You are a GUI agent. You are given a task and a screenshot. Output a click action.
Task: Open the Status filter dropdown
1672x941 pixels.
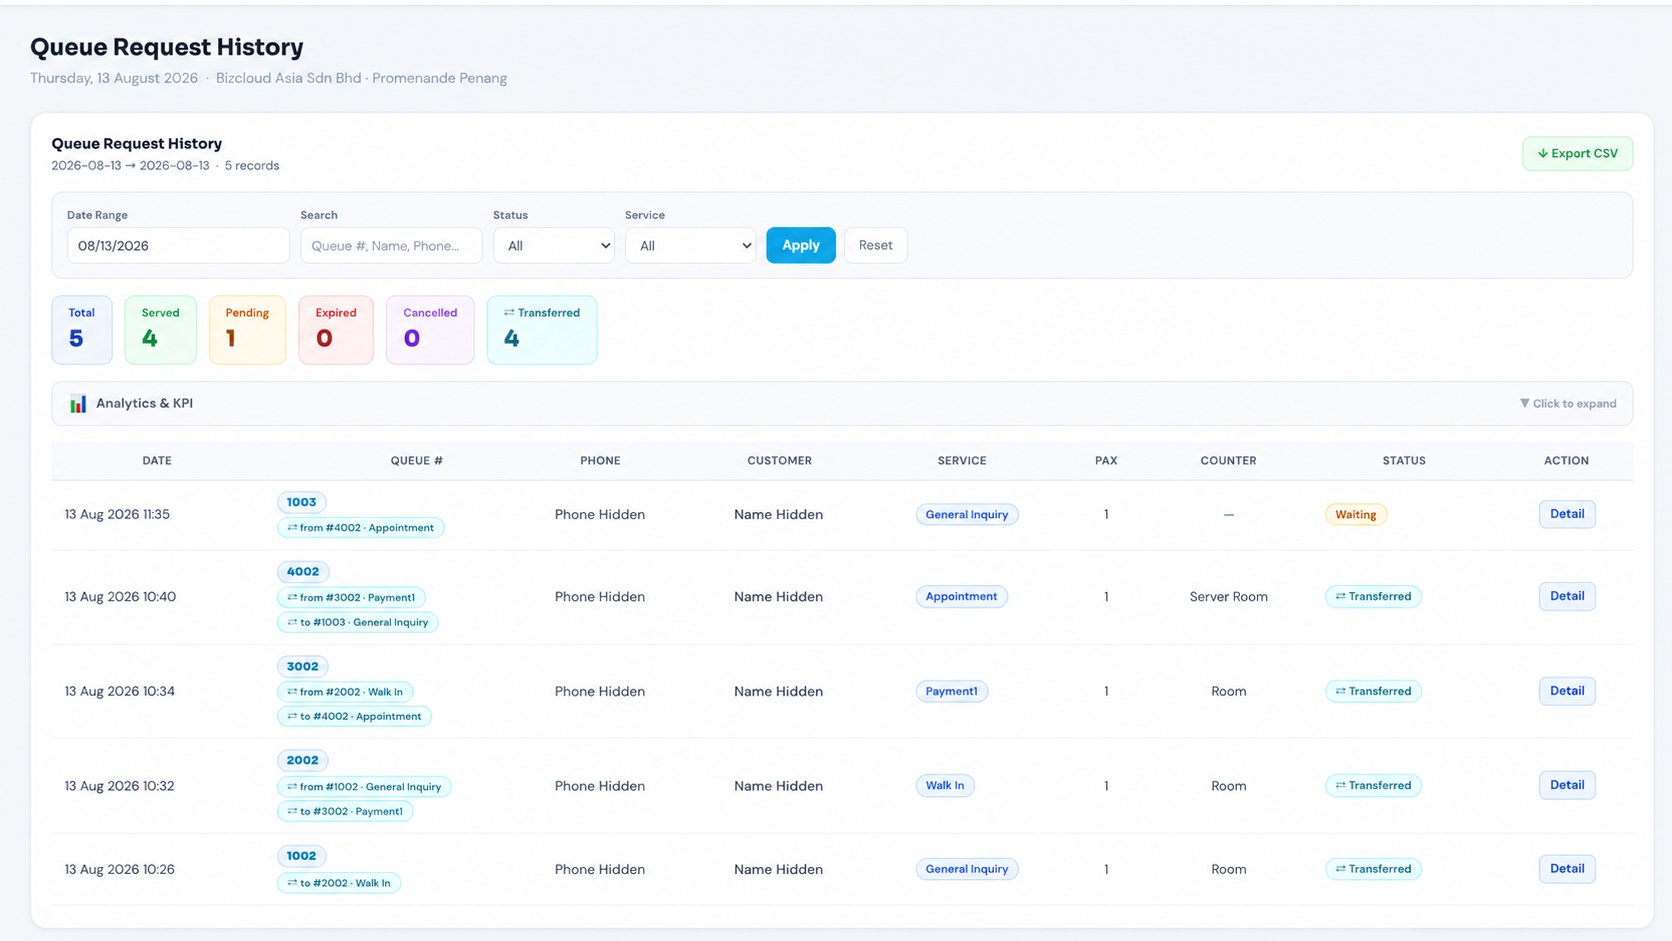click(x=554, y=246)
